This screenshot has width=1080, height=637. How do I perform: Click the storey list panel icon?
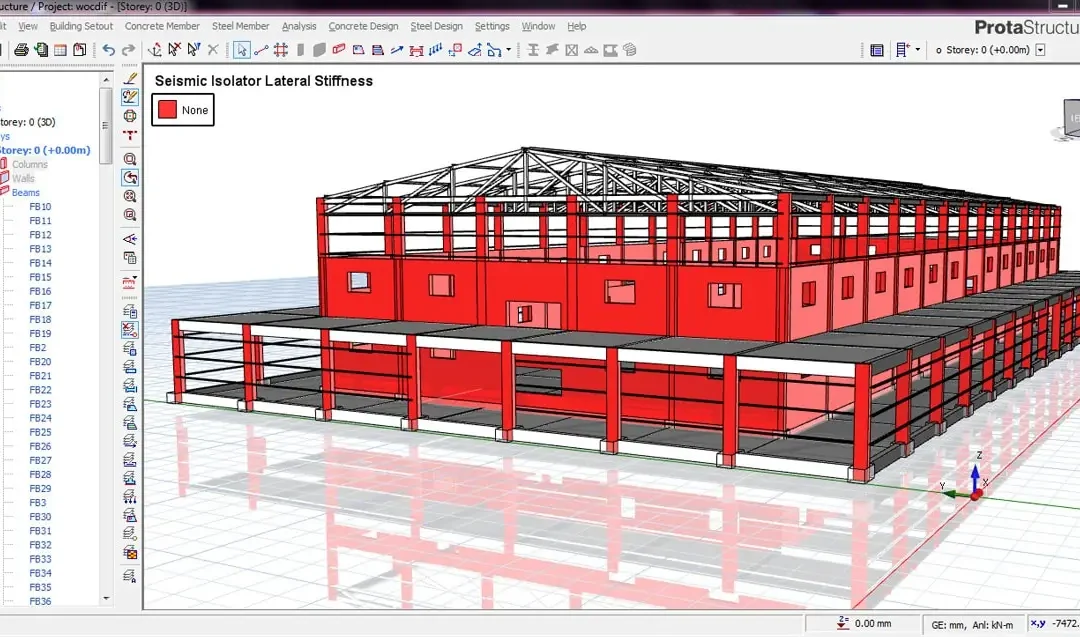tap(877, 50)
